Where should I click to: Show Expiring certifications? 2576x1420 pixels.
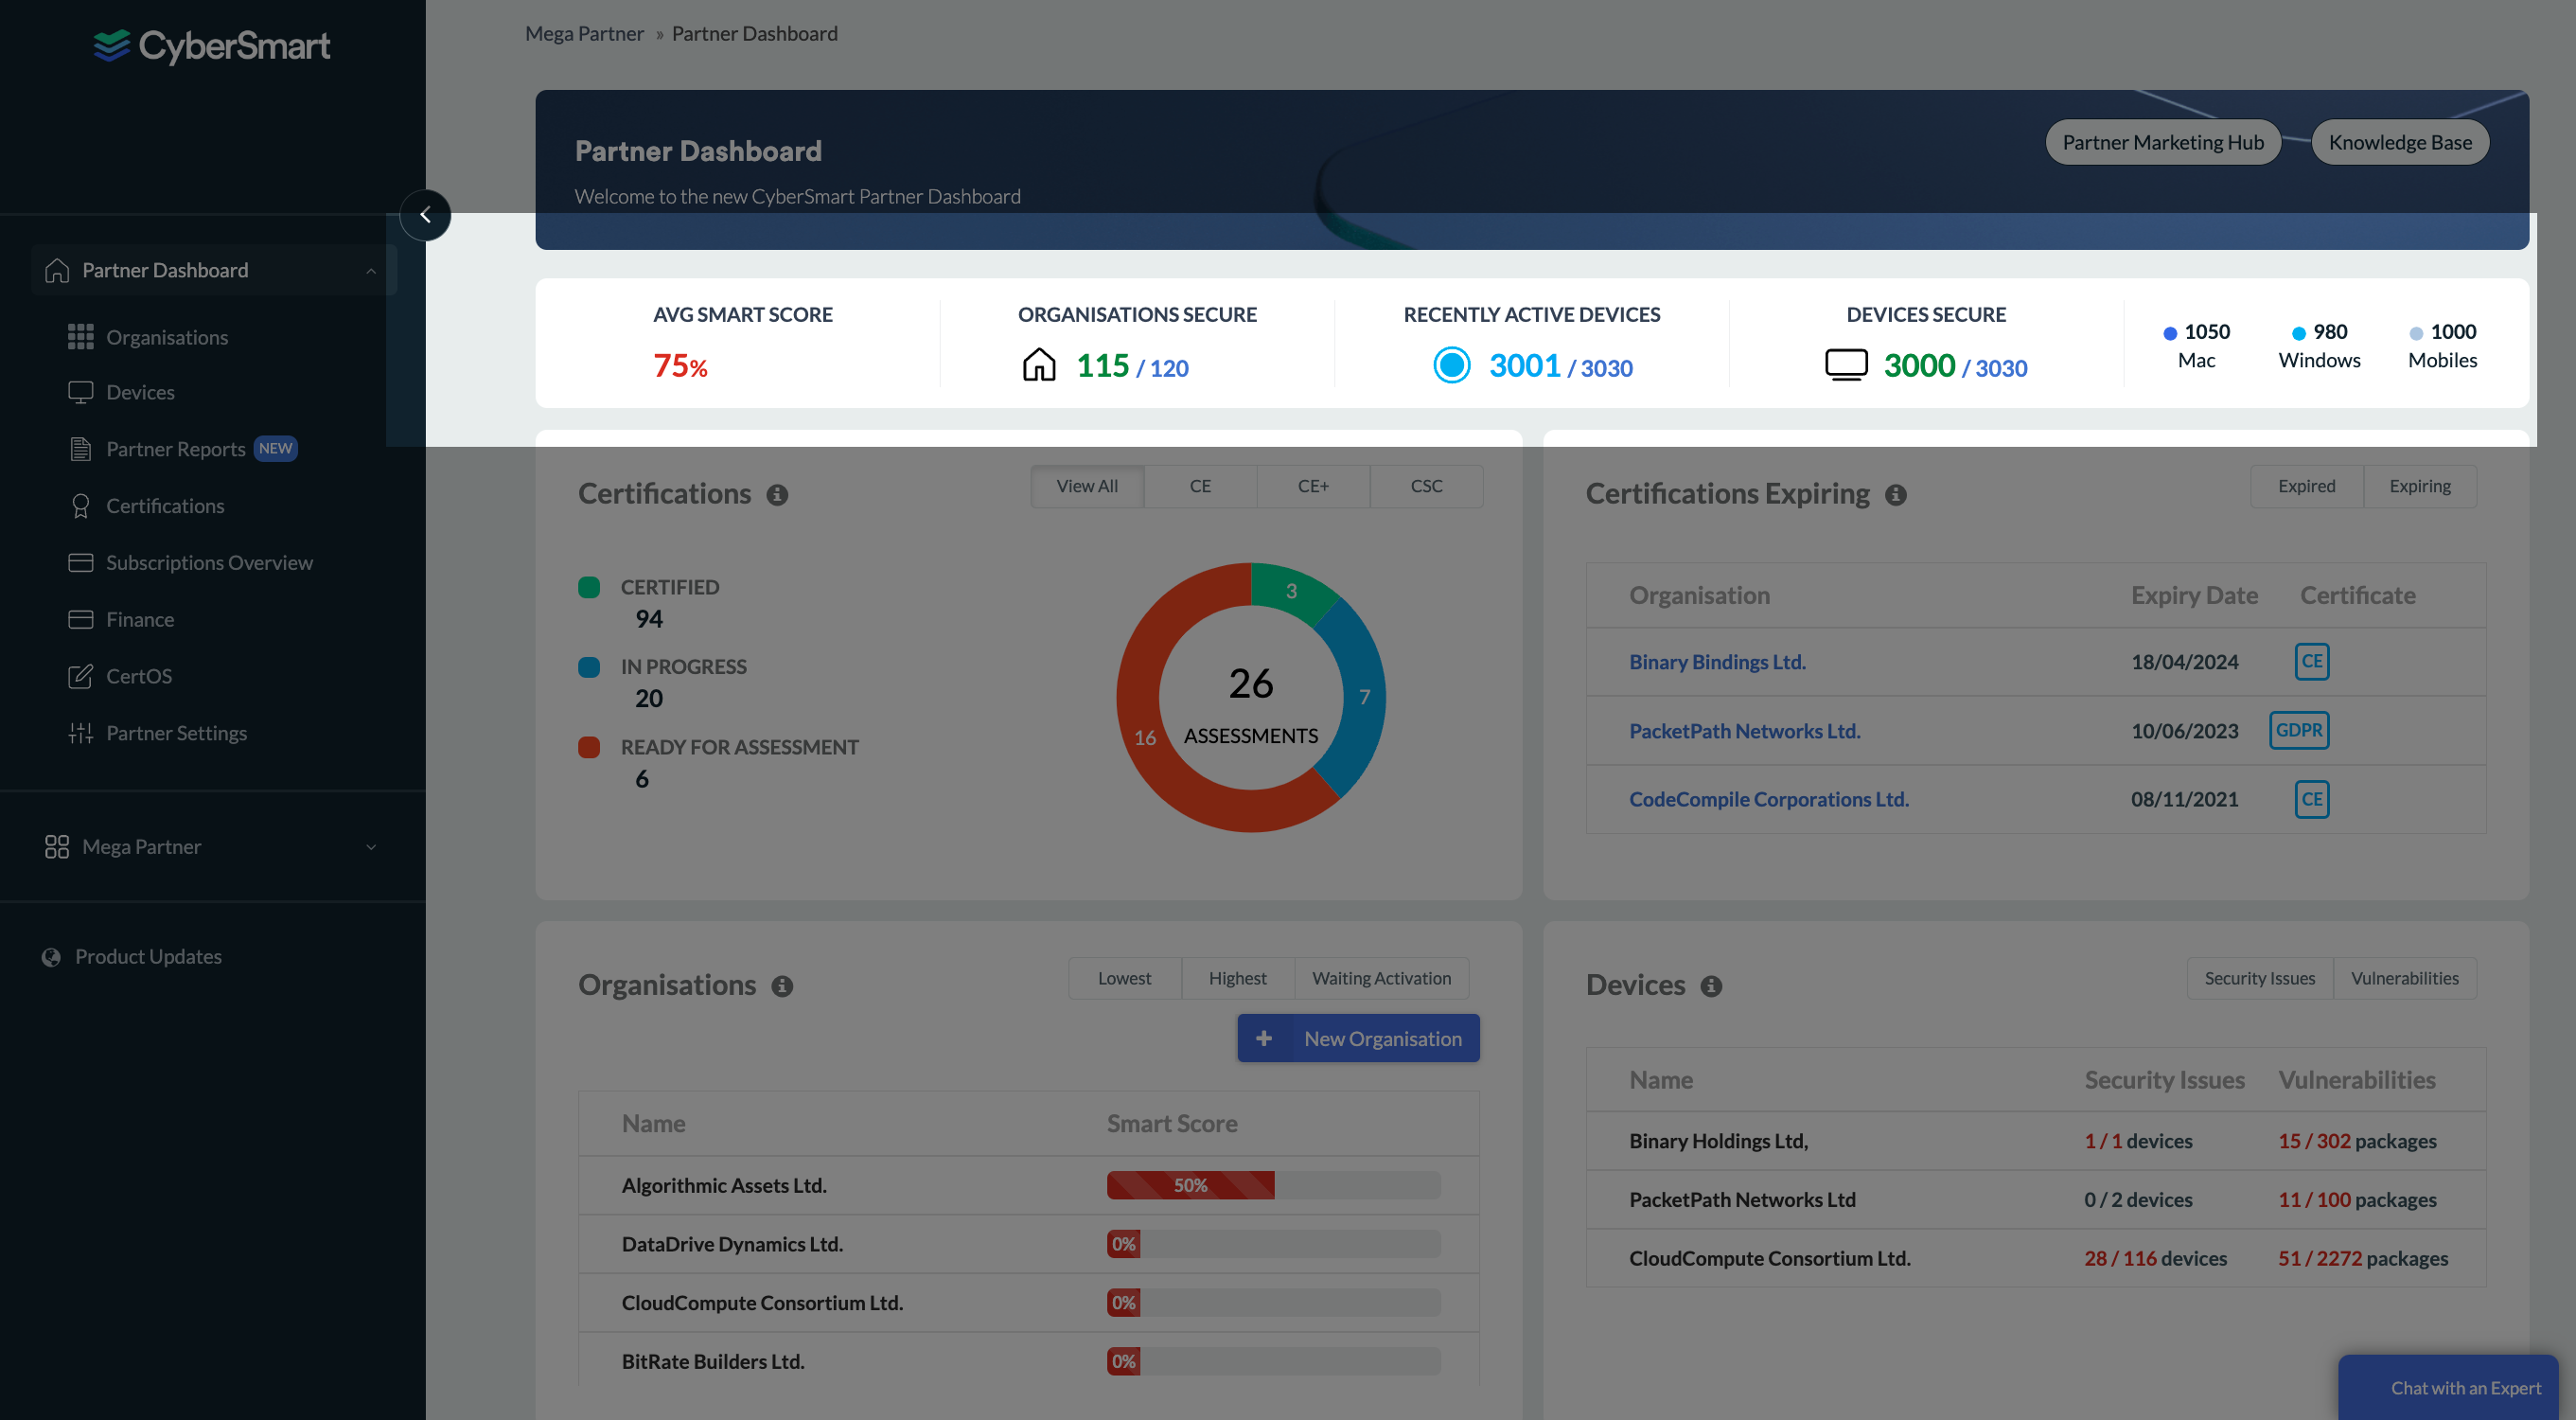[x=2419, y=486]
